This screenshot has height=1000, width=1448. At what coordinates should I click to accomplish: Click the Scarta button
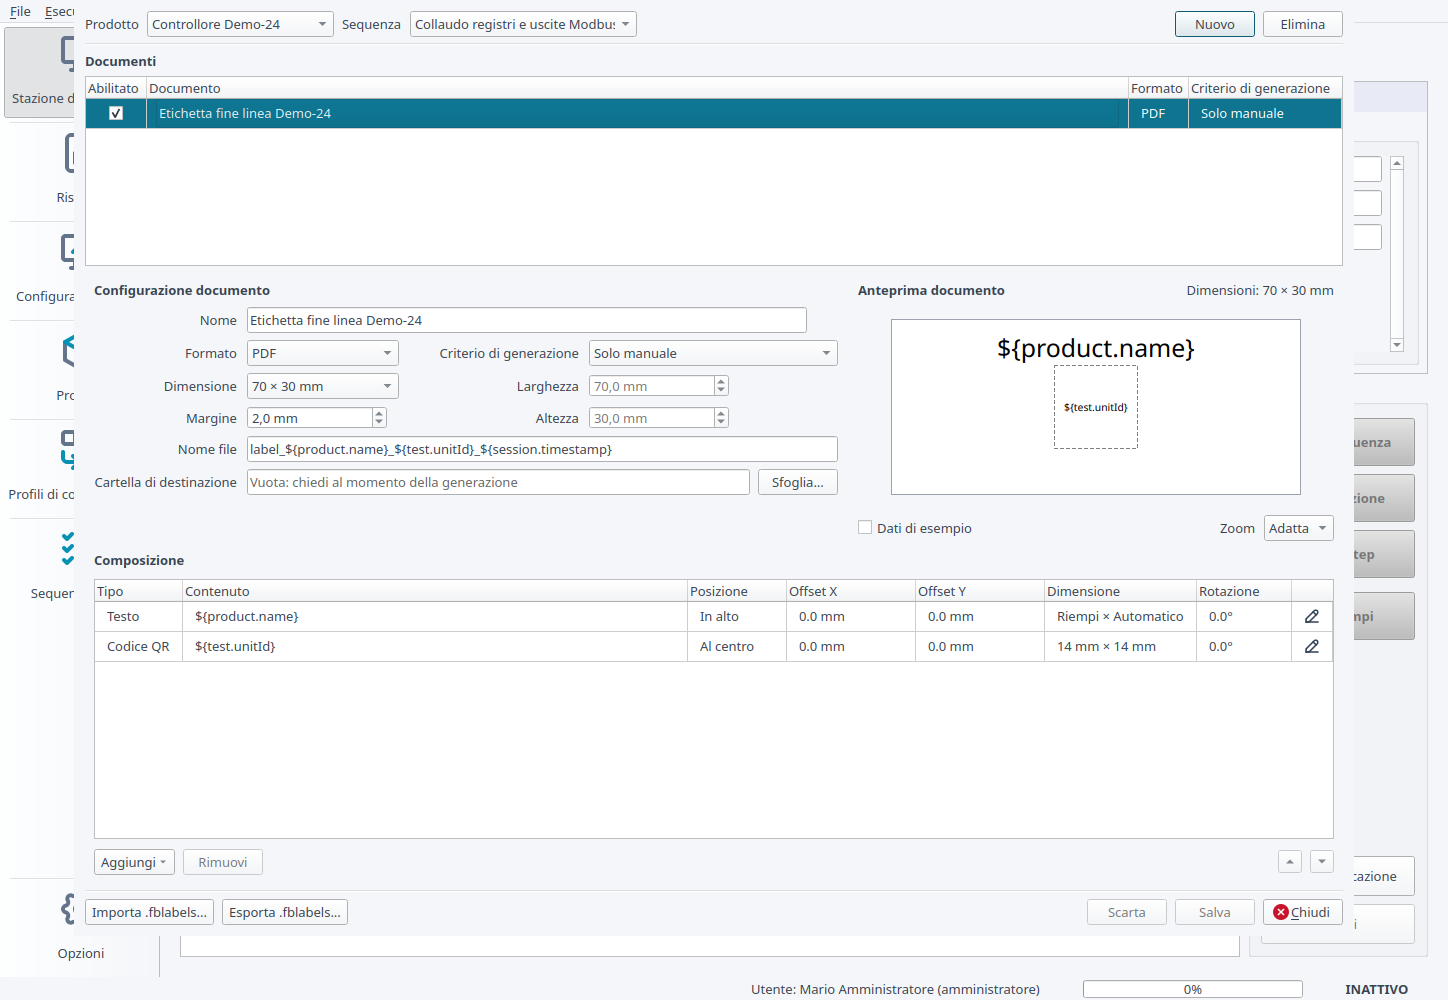1126,912
